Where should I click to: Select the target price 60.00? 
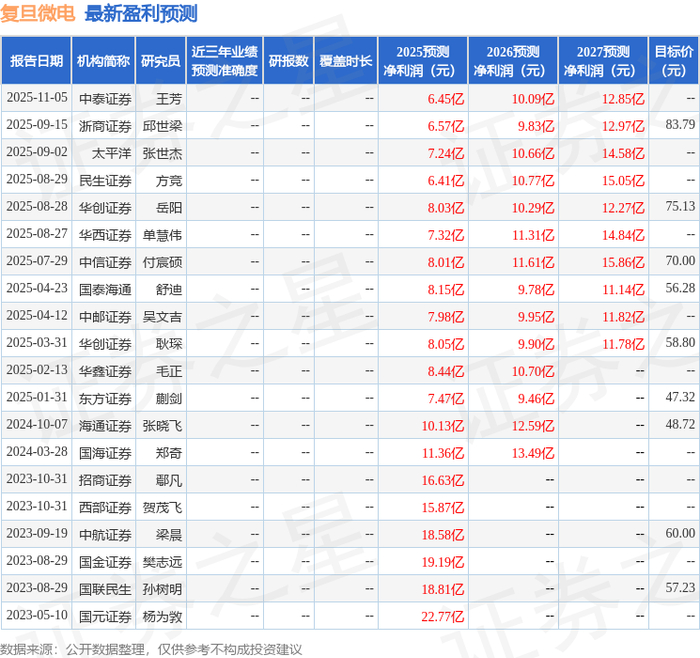tap(680, 533)
